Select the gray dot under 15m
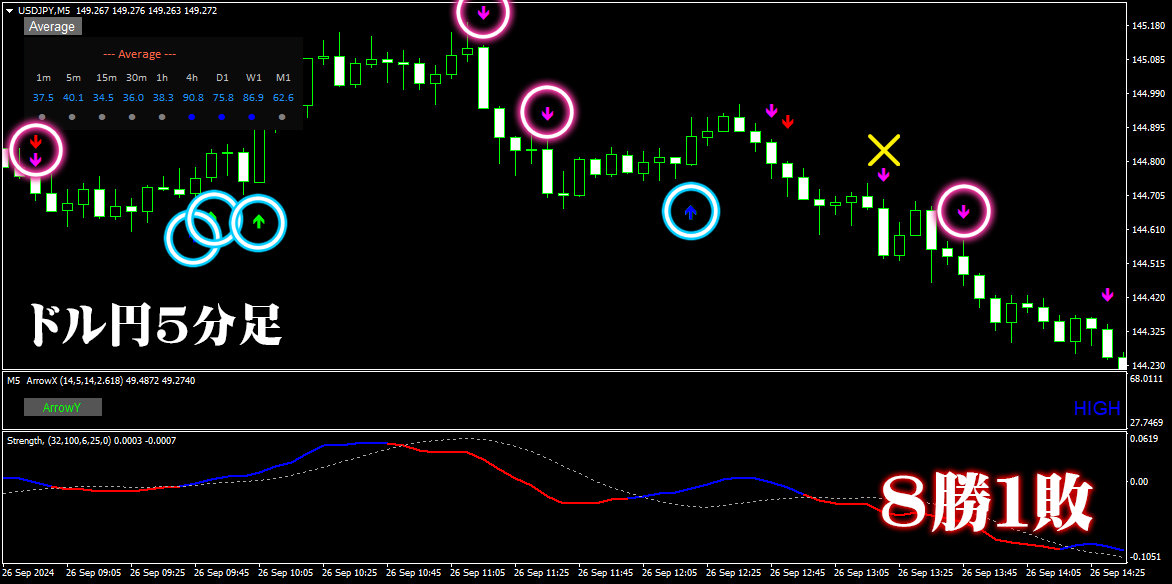 [102, 117]
